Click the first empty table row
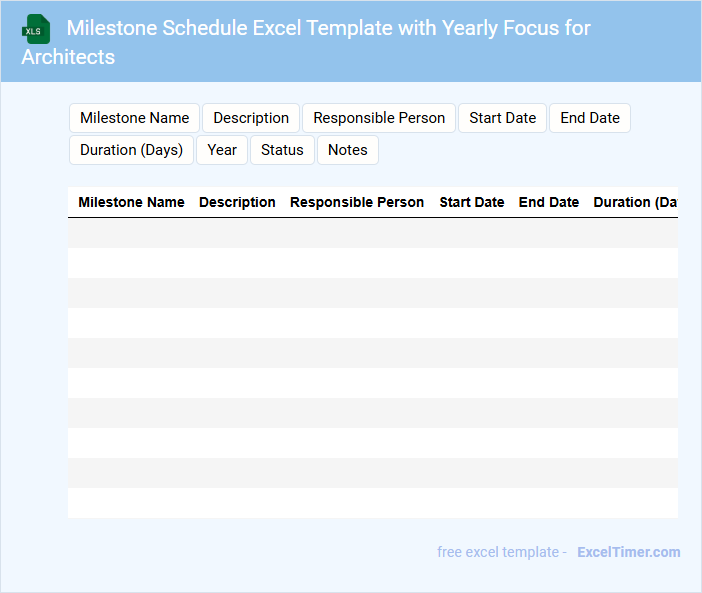 tap(372, 233)
